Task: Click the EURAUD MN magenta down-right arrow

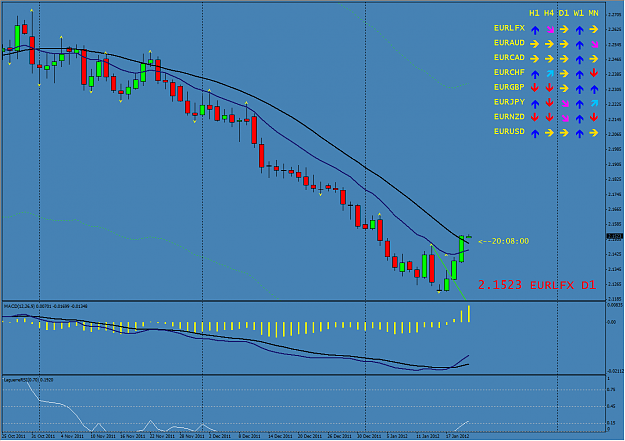Action: pos(594,44)
